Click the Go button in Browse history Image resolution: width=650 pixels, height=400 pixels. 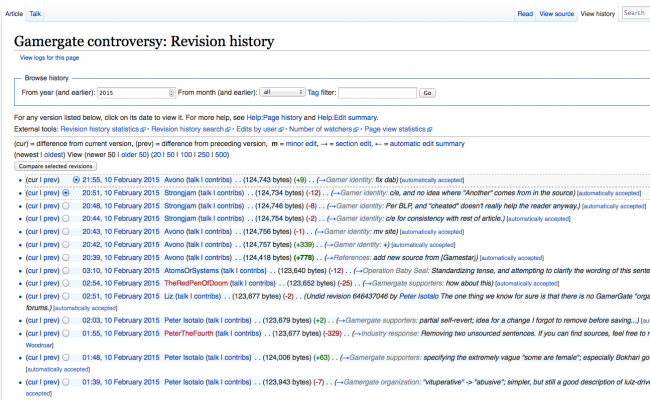point(427,92)
